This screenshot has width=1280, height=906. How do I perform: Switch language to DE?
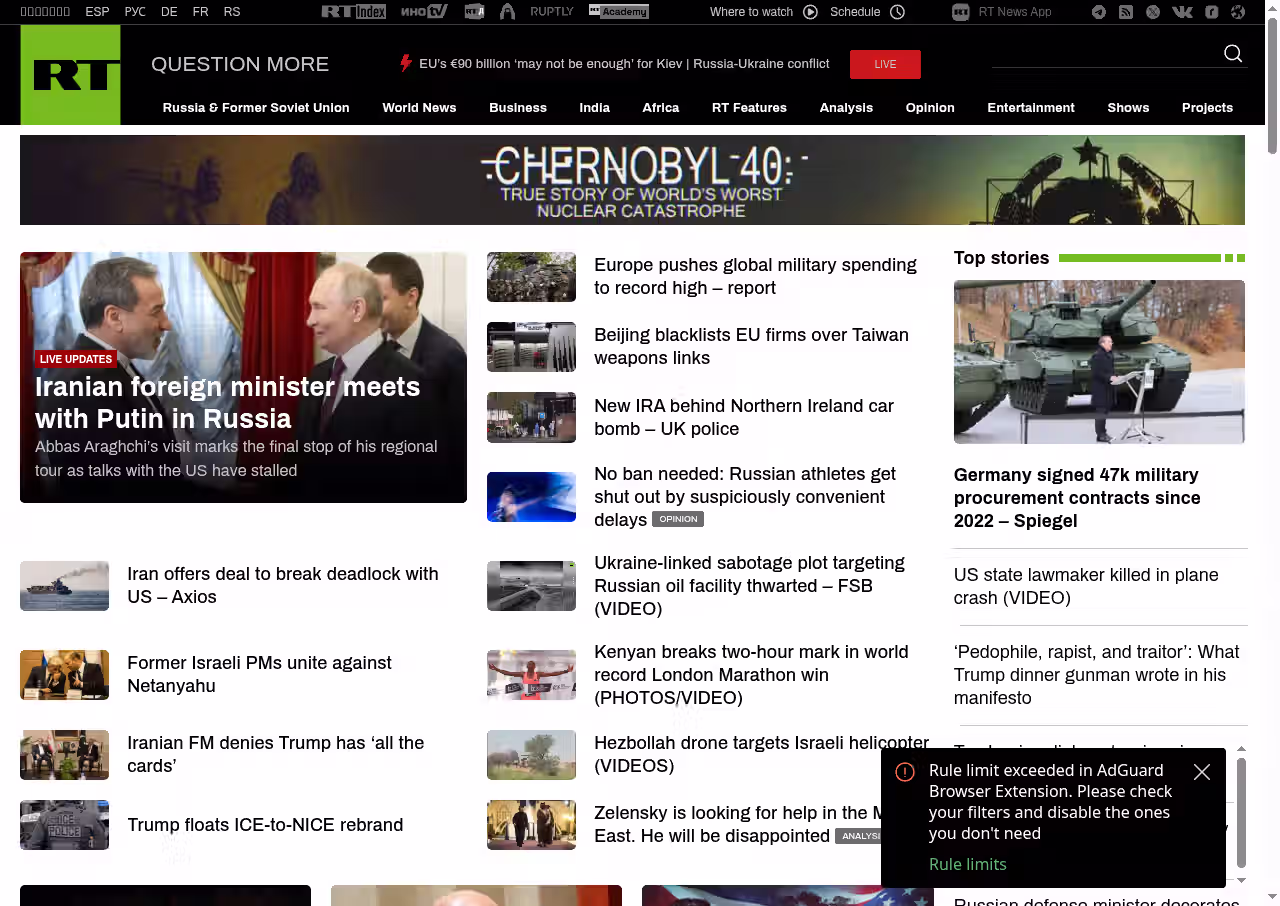coord(169,12)
